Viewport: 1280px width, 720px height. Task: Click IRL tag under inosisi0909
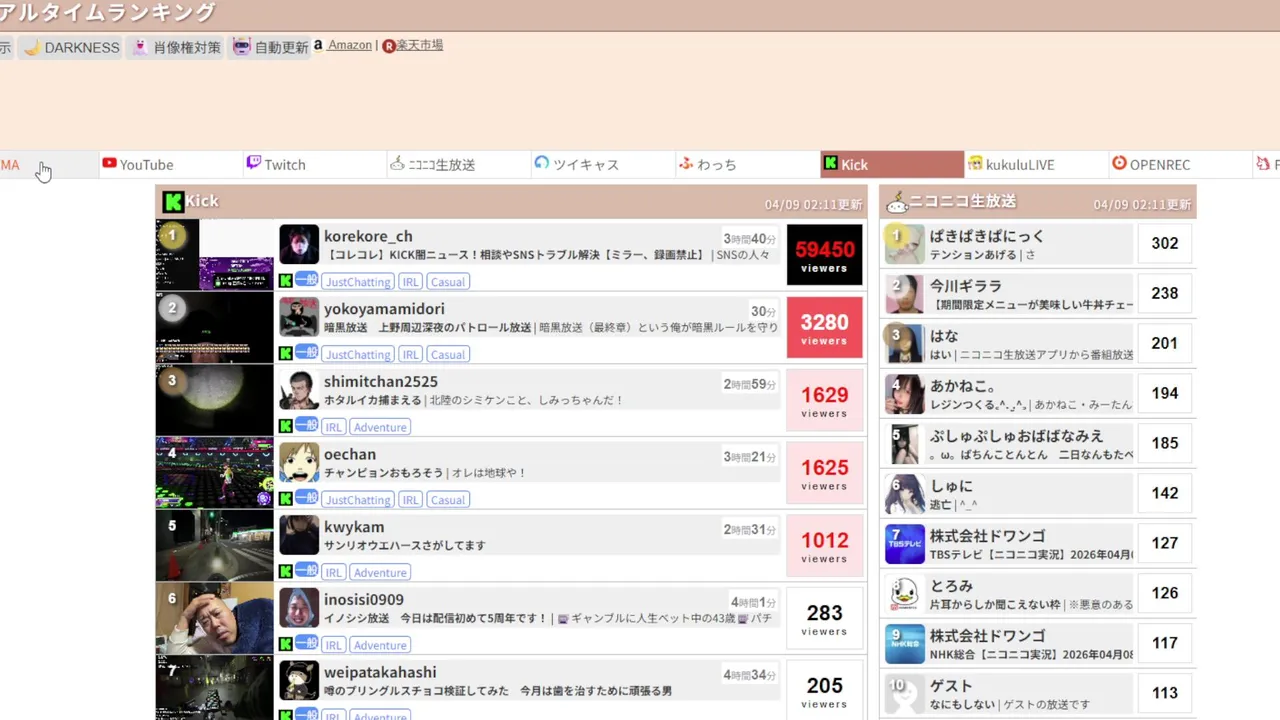coord(334,646)
